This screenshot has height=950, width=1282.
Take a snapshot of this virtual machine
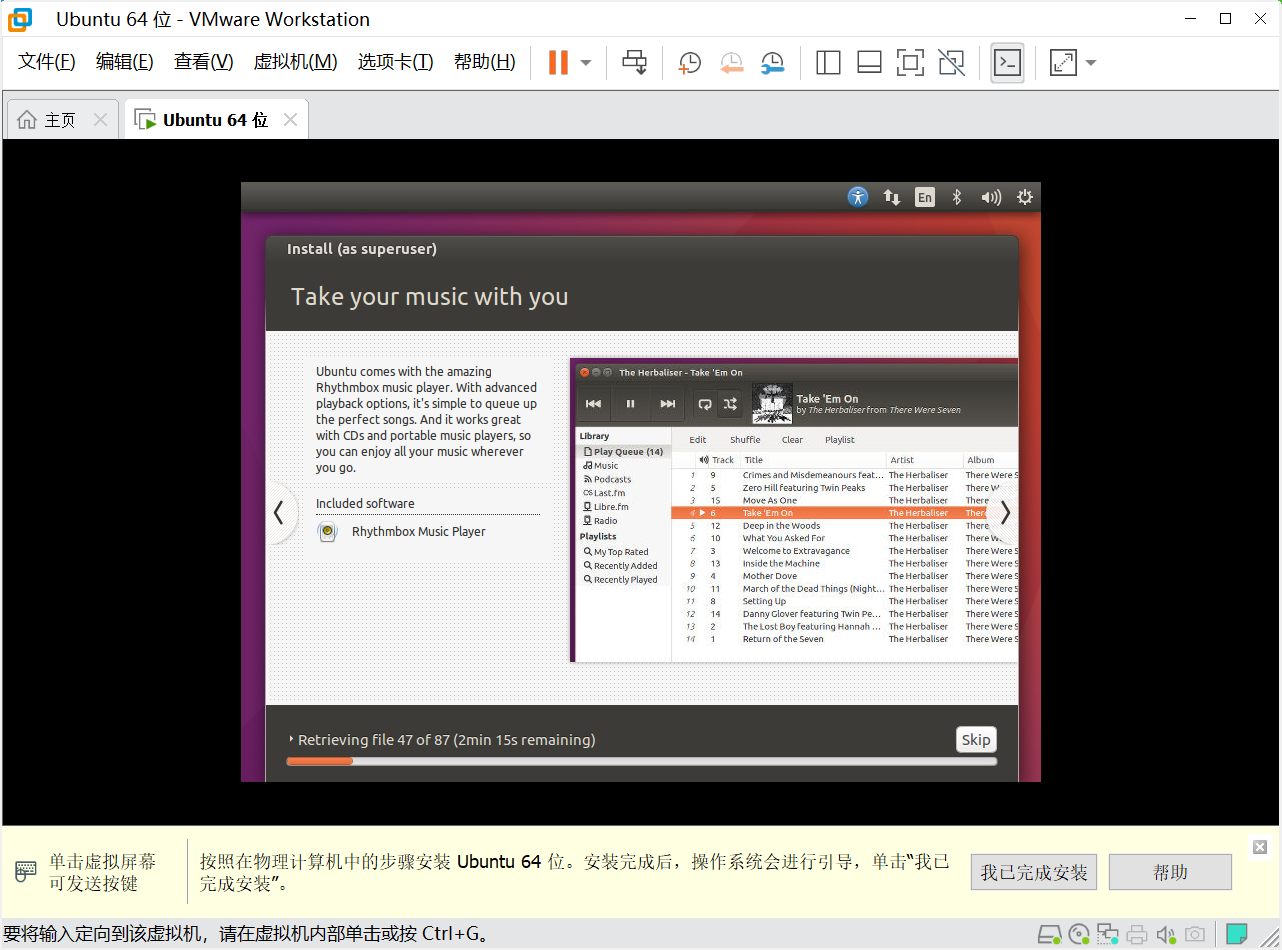689,63
